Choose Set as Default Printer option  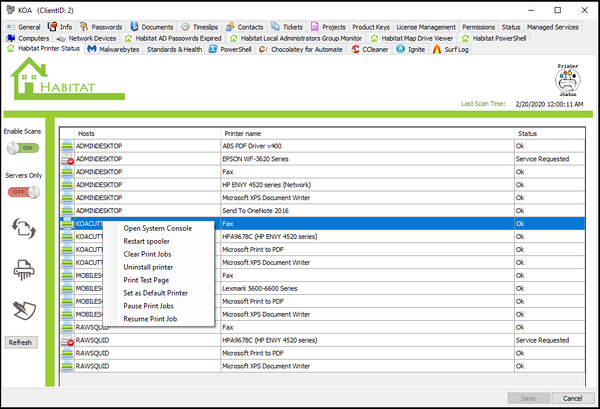[155, 293]
